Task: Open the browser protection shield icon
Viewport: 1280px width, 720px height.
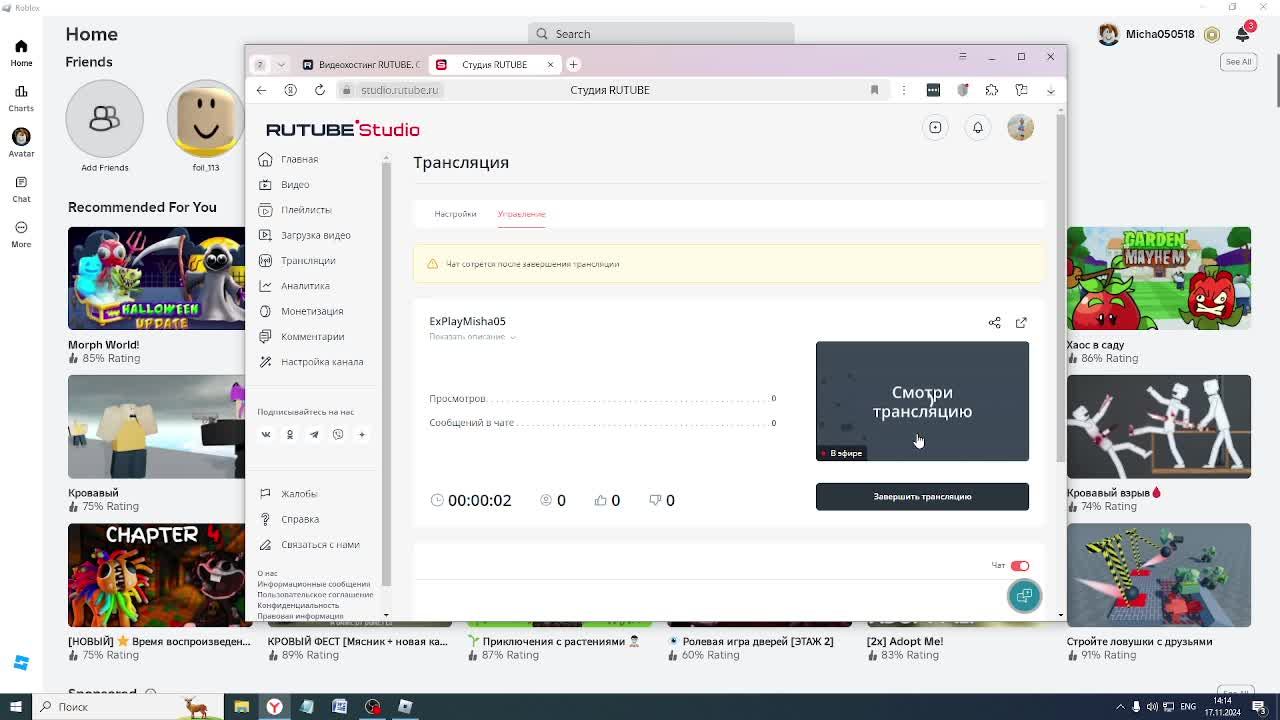Action: click(963, 90)
